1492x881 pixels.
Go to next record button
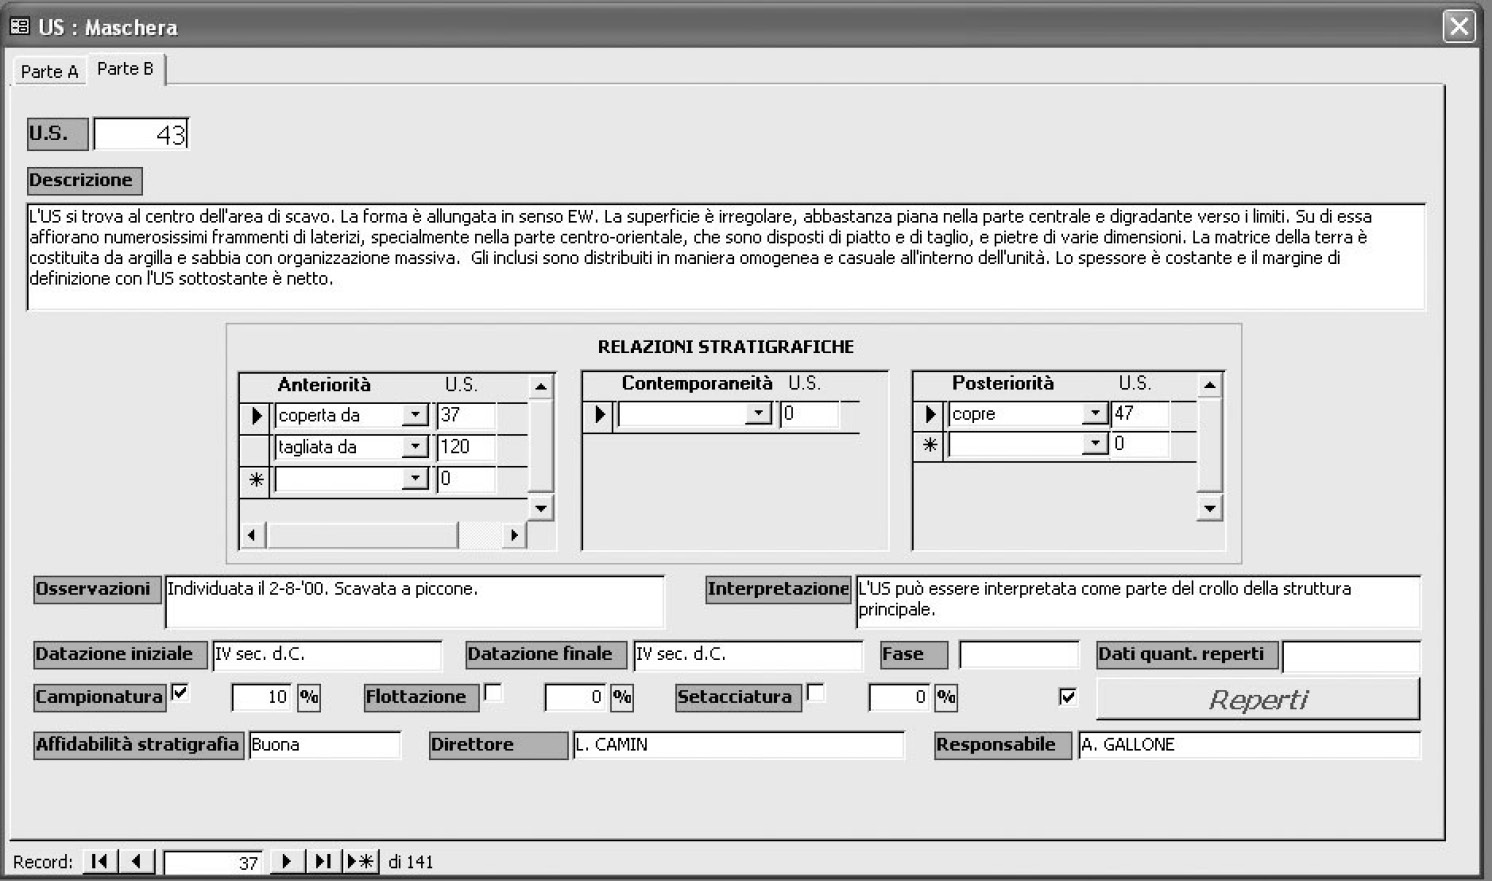[286, 861]
